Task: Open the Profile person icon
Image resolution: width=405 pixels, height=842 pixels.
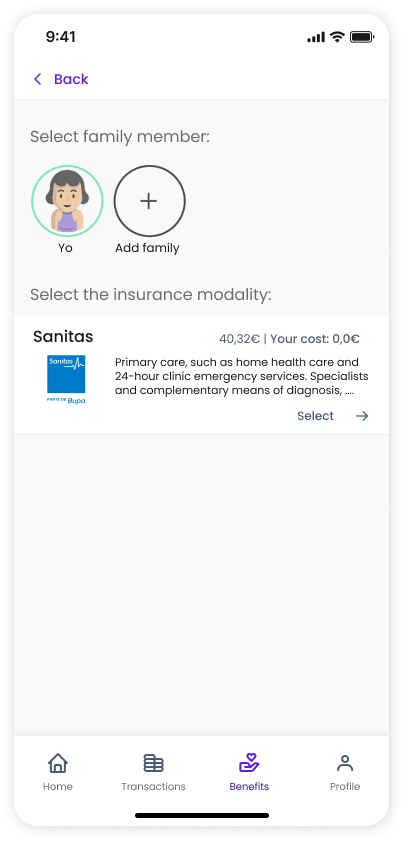Action: tap(345, 763)
